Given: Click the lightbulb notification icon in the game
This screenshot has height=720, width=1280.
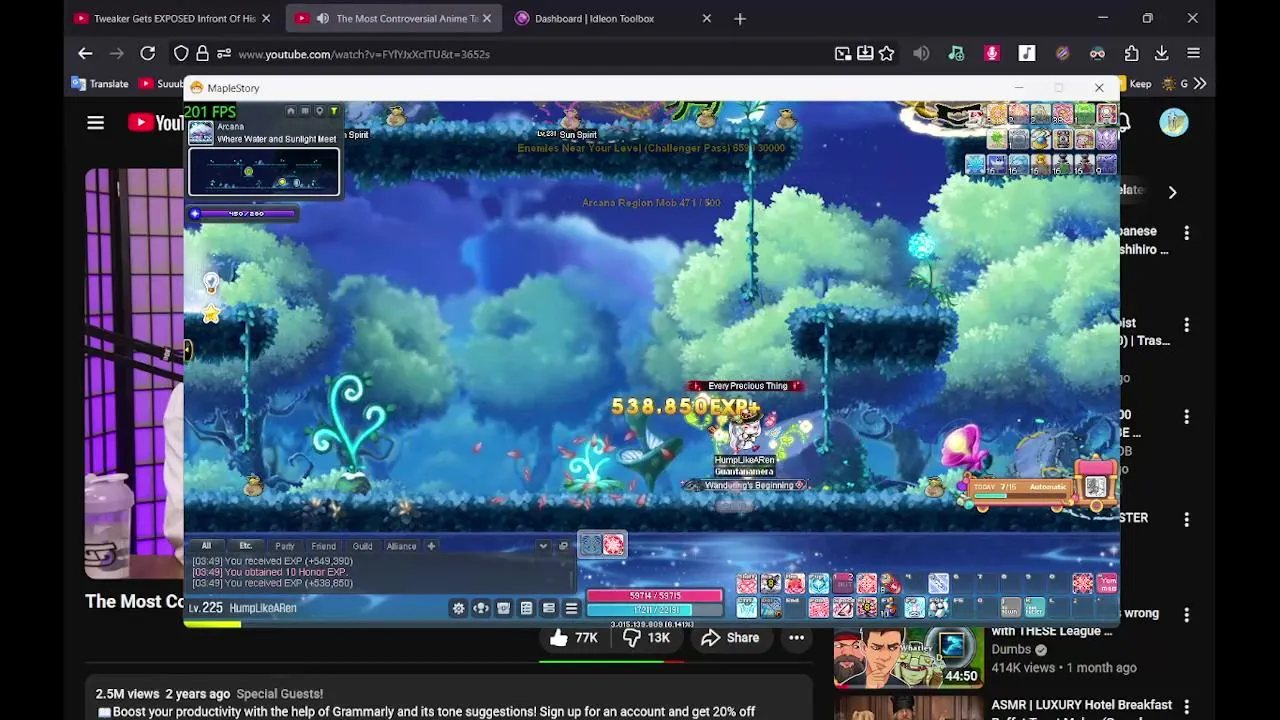Looking at the screenshot, I should pyautogui.click(x=211, y=284).
